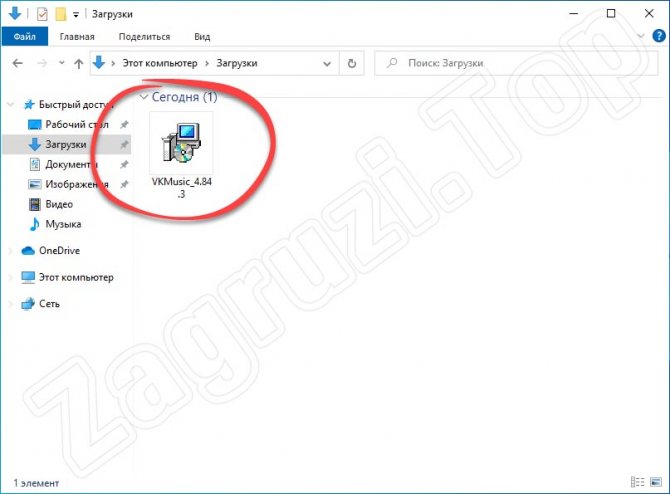
Task: Expand the Этот компьютер tree node
Action: [11, 277]
